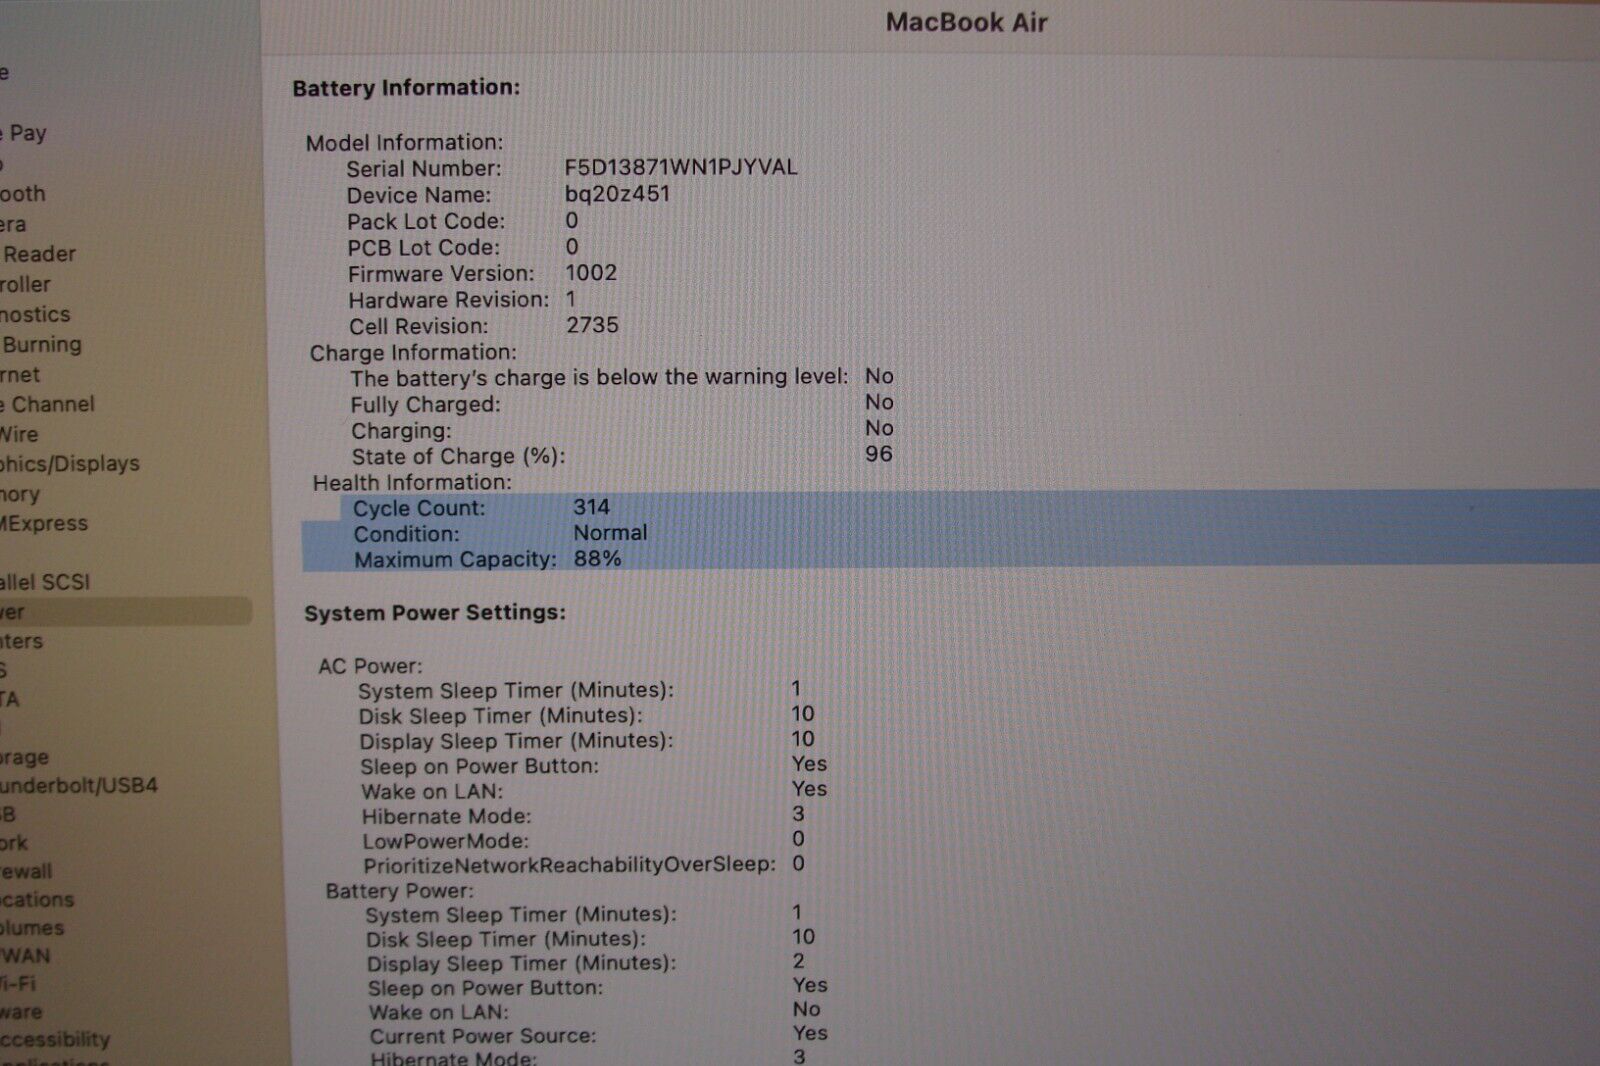
Task: Open the Bluetooth sidebar entry
Action: tap(23, 194)
